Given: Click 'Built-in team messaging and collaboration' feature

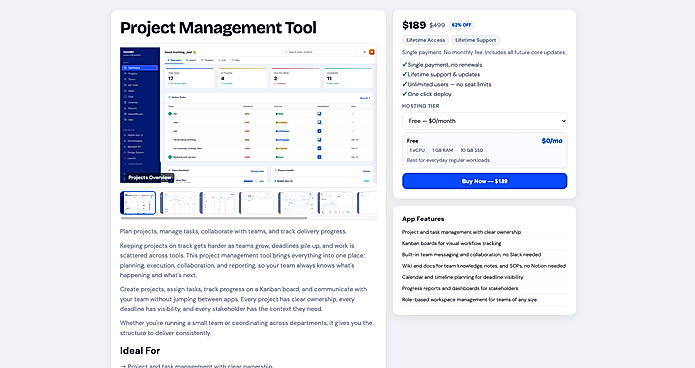Looking at the screenshot, I should point(472,254).
